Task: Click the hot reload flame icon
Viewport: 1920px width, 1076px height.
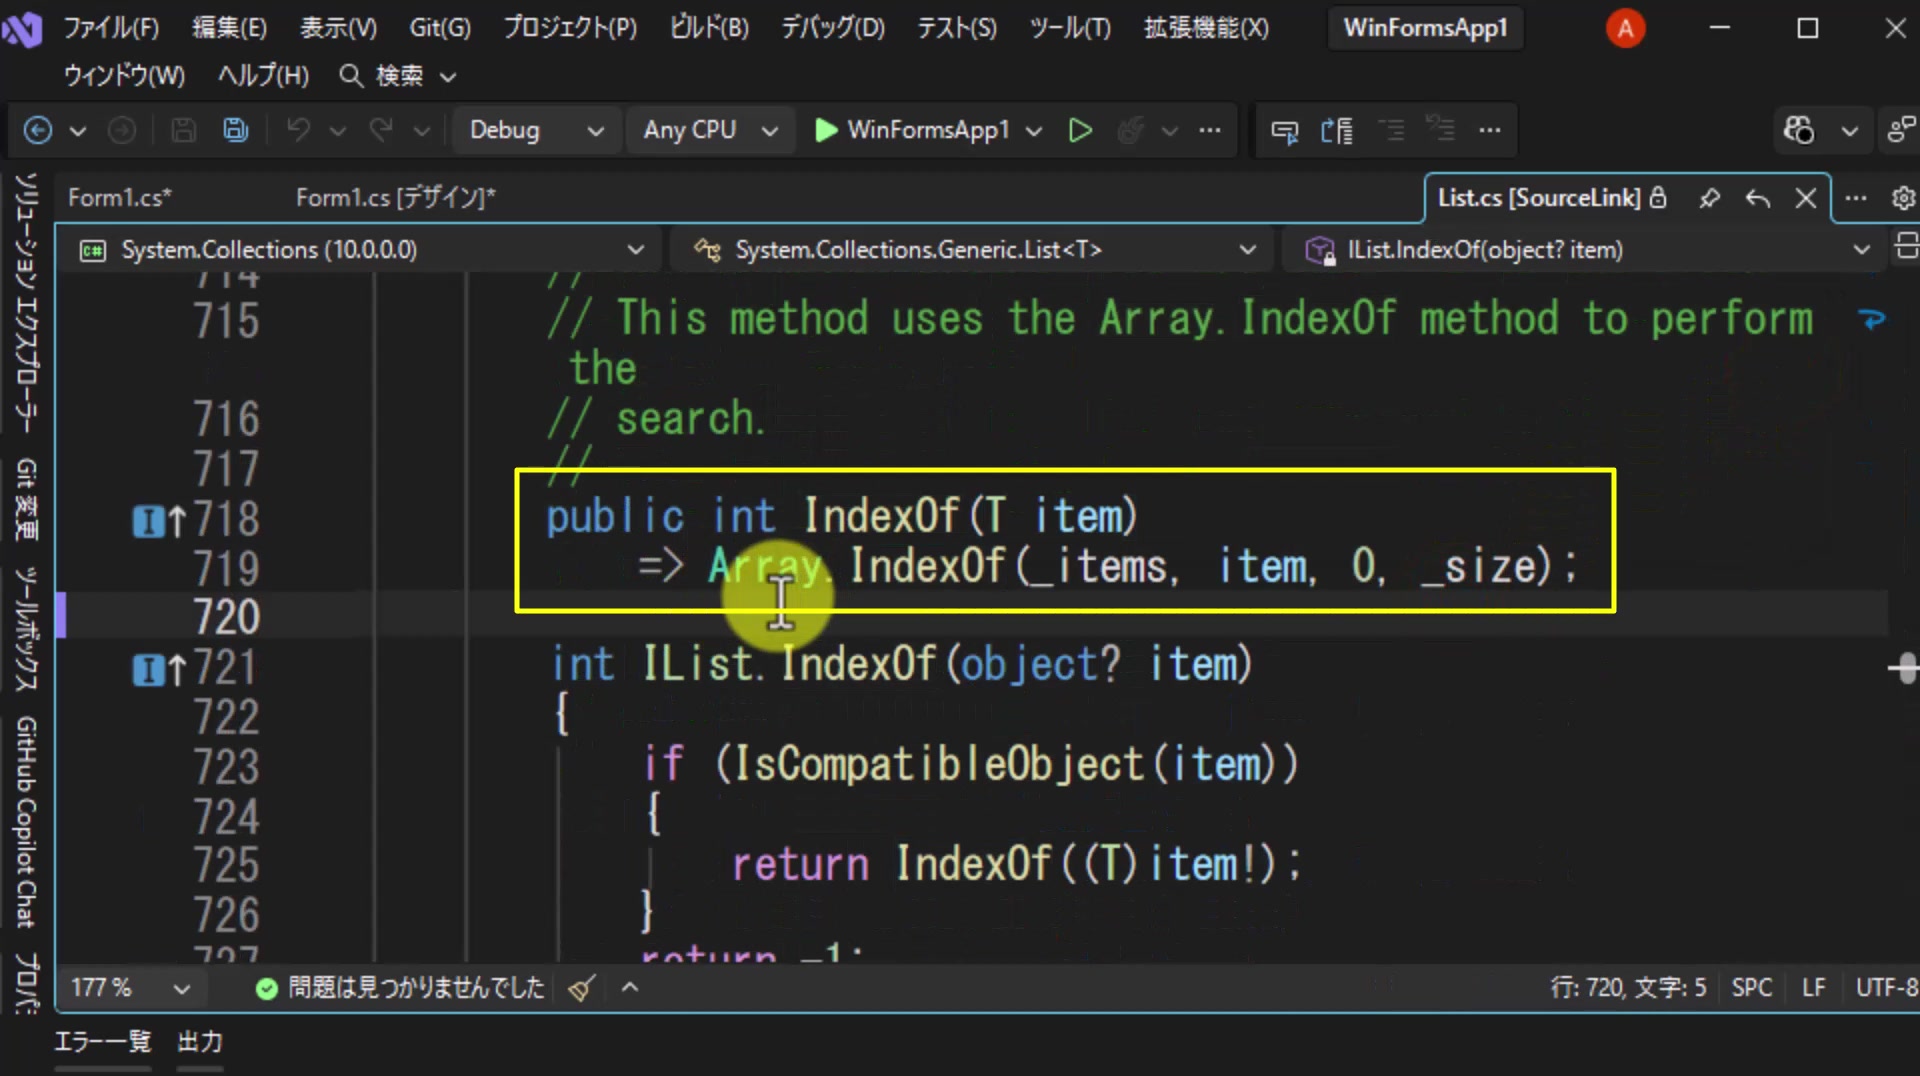Action: click(1131, 130)
